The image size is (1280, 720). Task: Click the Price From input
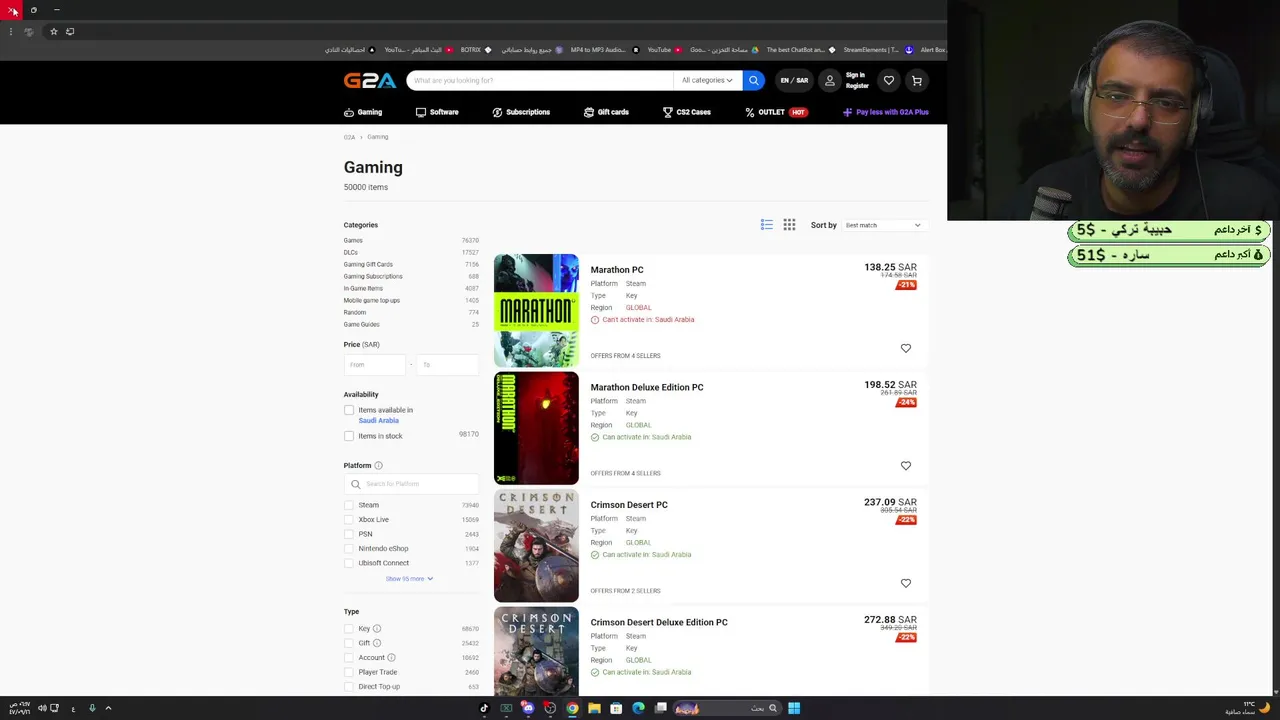click(x=375, y=365)
